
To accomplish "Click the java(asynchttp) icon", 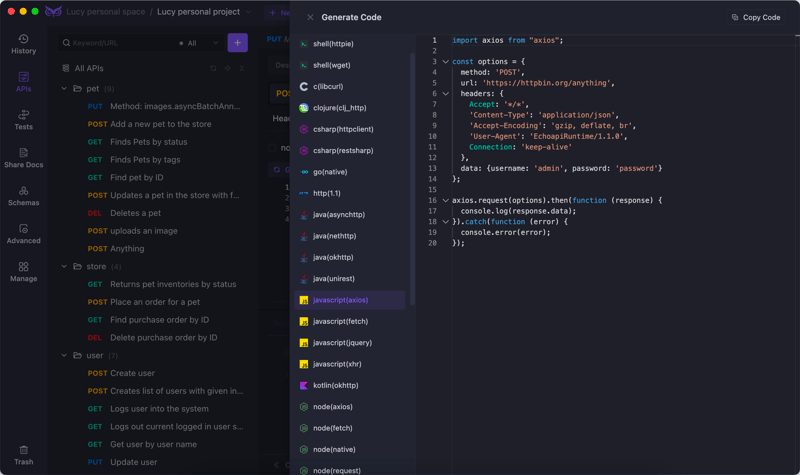I will pyautogui.click(x=304, y=215).
